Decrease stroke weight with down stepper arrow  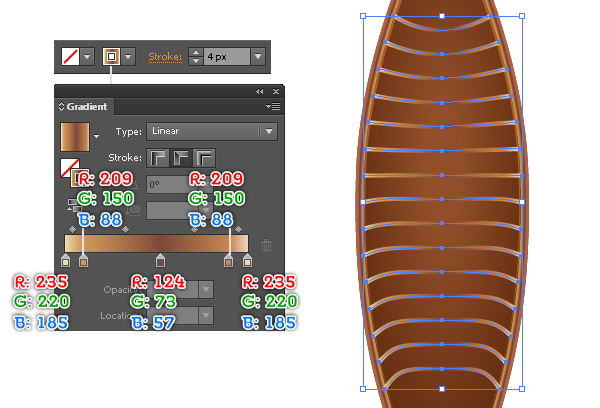pyautogui.click(x=196, y=61)
